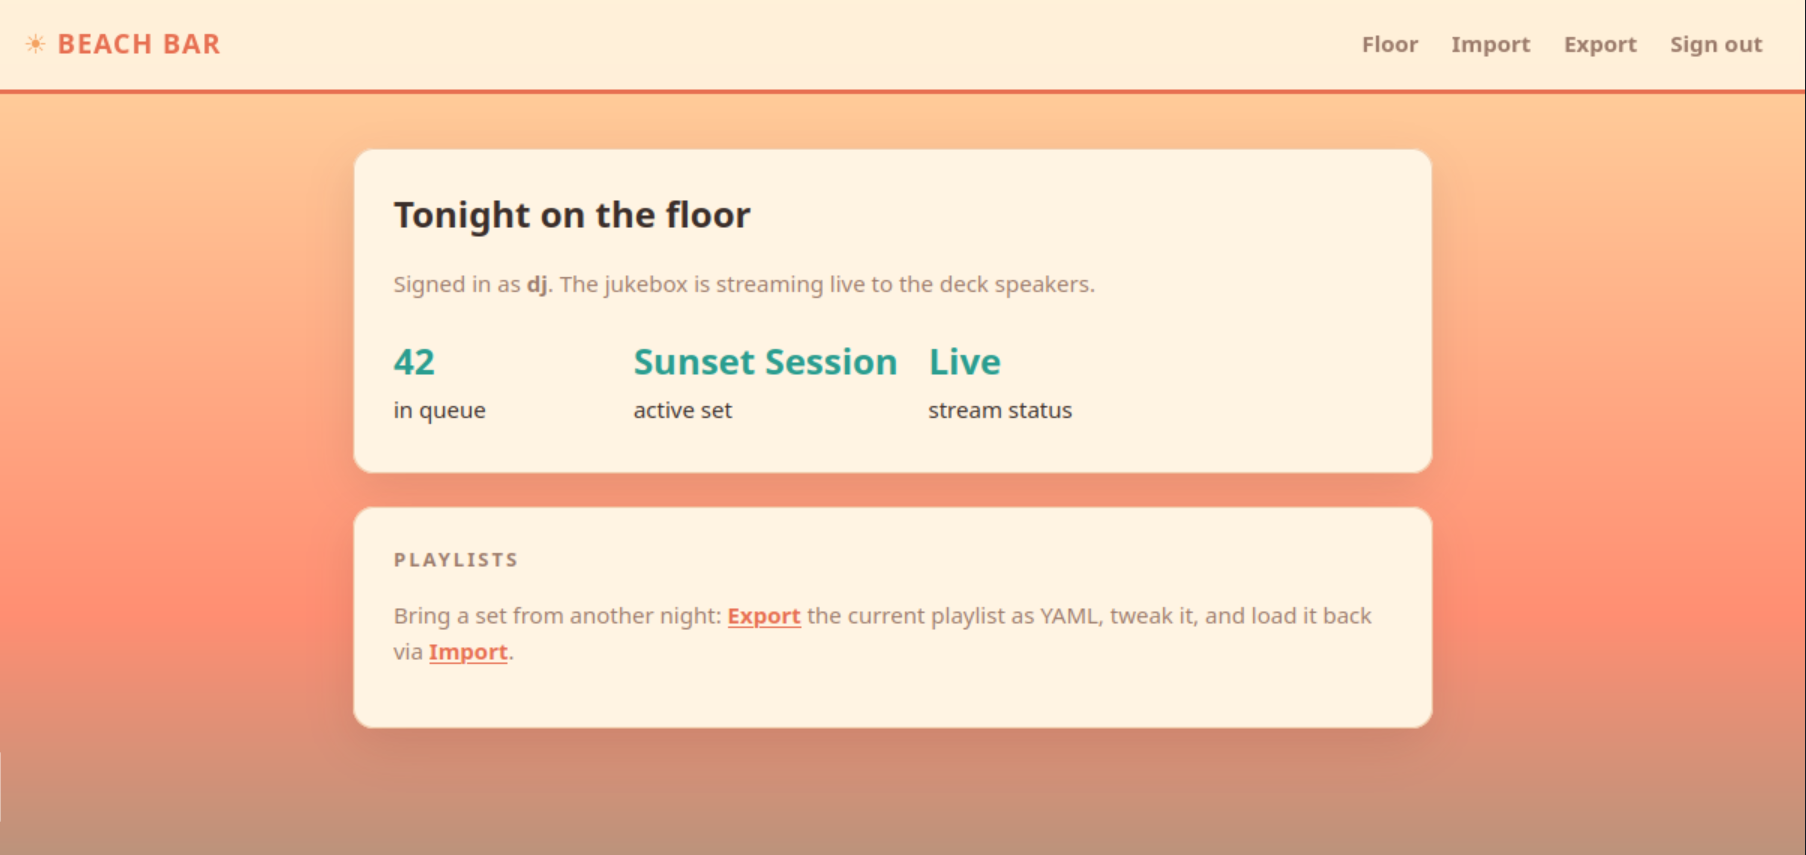Open Import in the top navigation
The image size is (1806, 855).
[x=1491, y=45]
